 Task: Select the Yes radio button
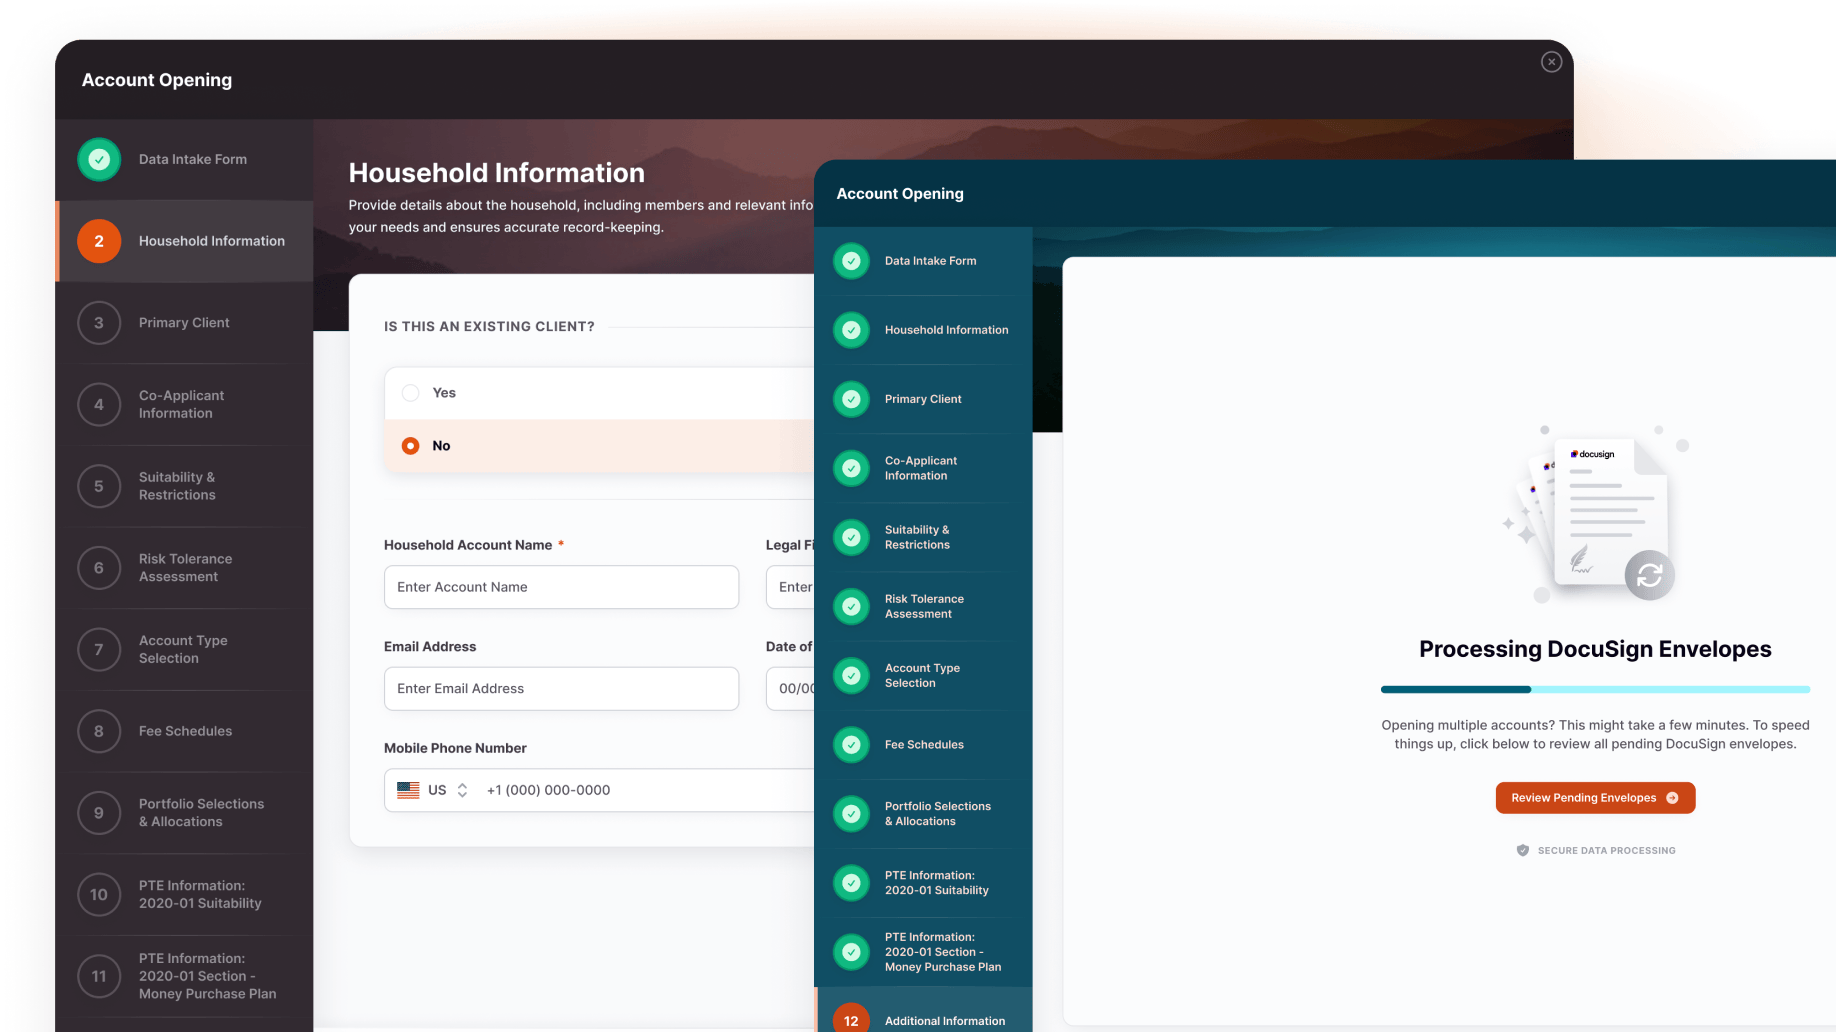(x=410, y=393)
